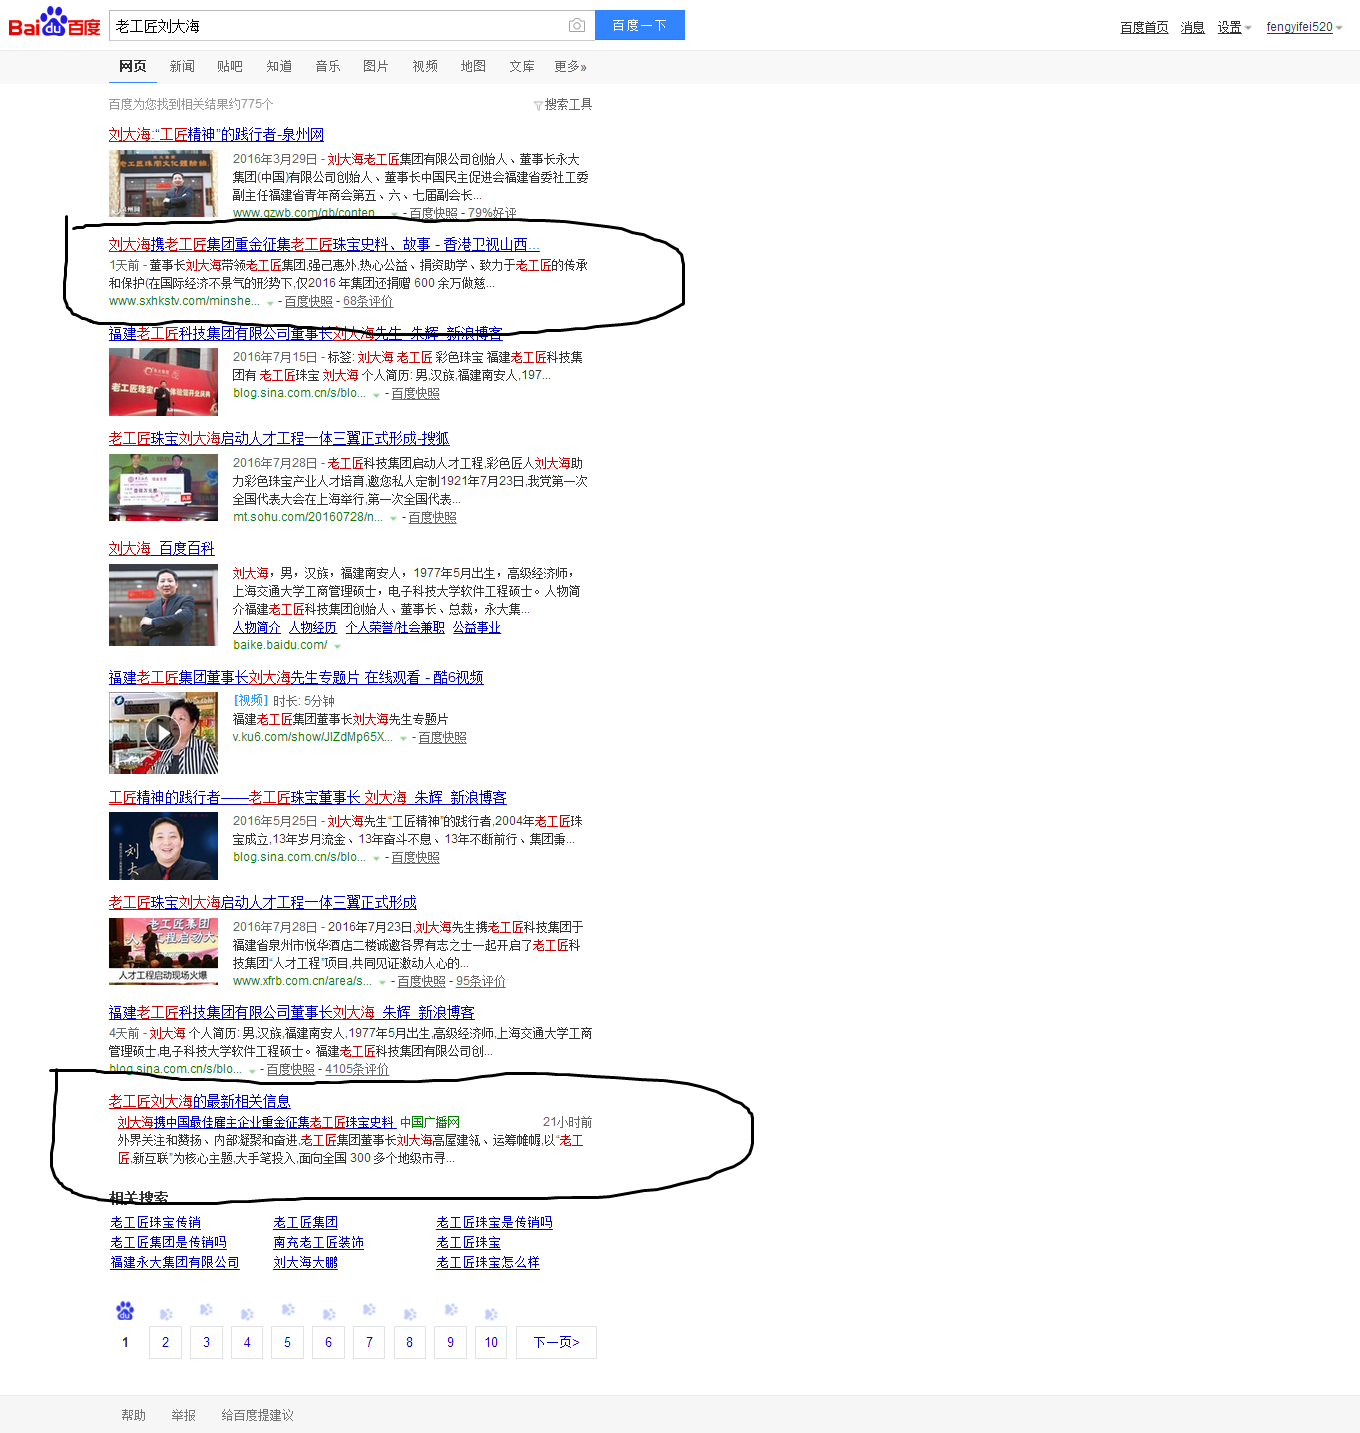This screenshot has height=1433, width=1360.
Task: Open portrait thumbnail of 工匠精神的践行者 result
Action: [x=163, y=846]
